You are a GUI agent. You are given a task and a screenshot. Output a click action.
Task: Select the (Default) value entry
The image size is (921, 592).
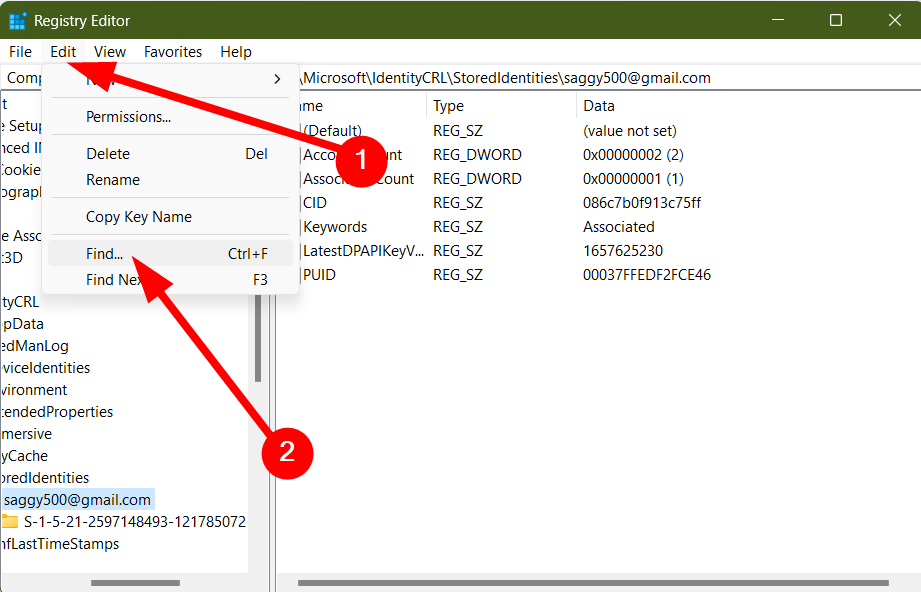point(332,131)
